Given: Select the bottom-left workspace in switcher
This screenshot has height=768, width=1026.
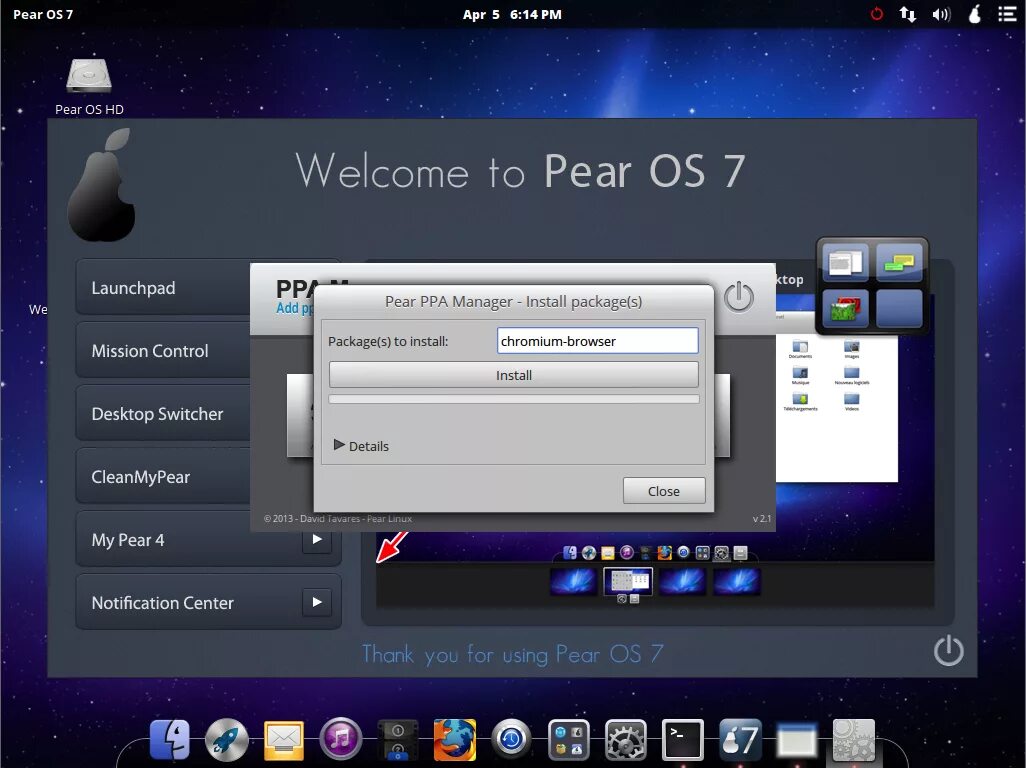Looking at the screenshot, I should click(845, 308).
